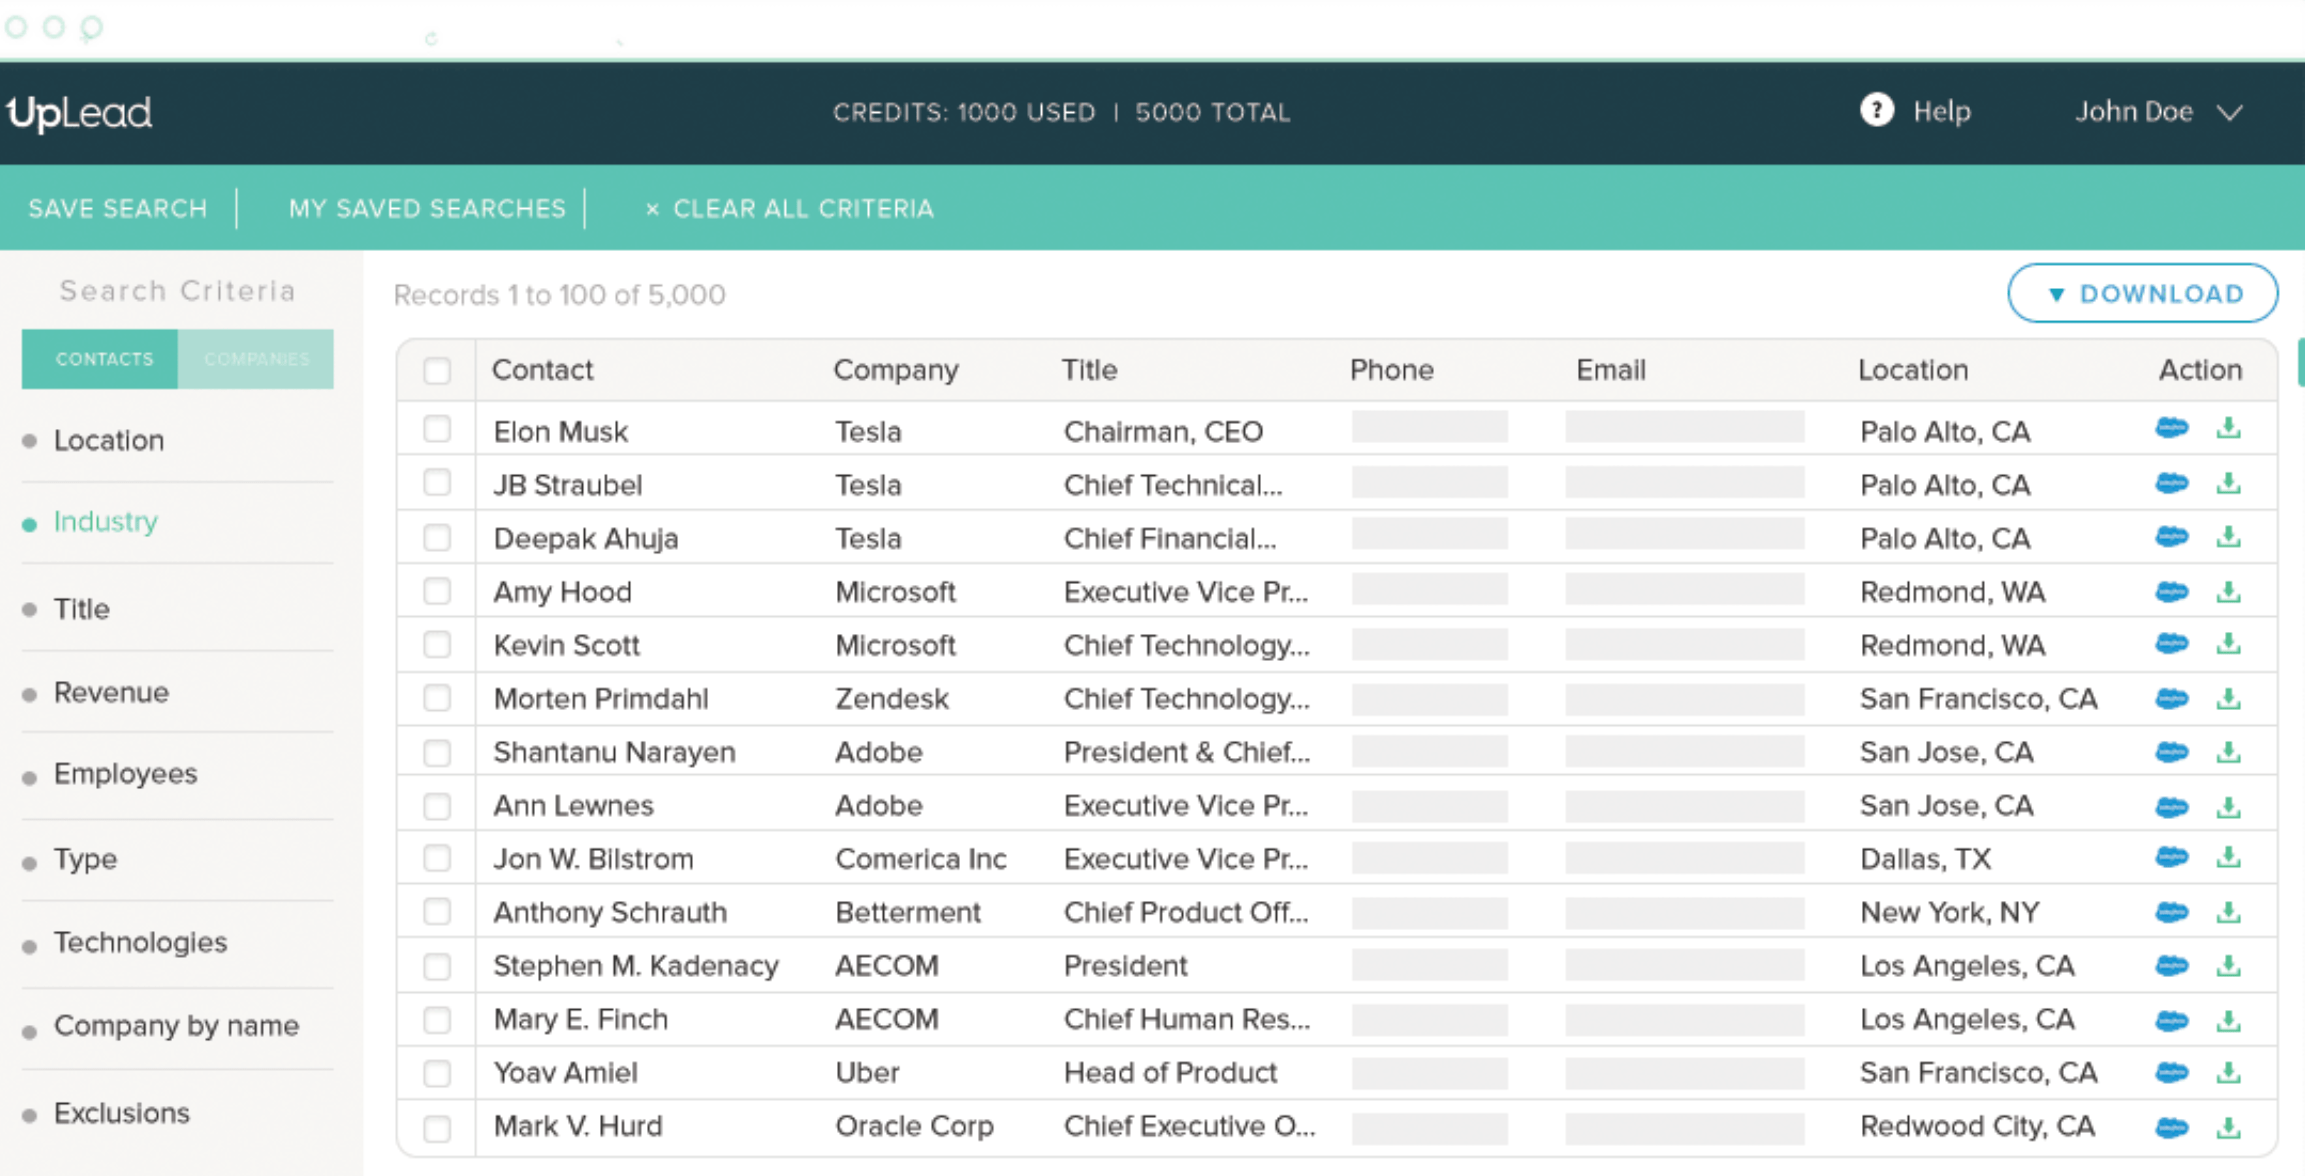The width and height of the screenshot is (2305, 1176).
Task: Download Kevin Scott's contact via arrow icon
Action: [x=2228, y=643]
